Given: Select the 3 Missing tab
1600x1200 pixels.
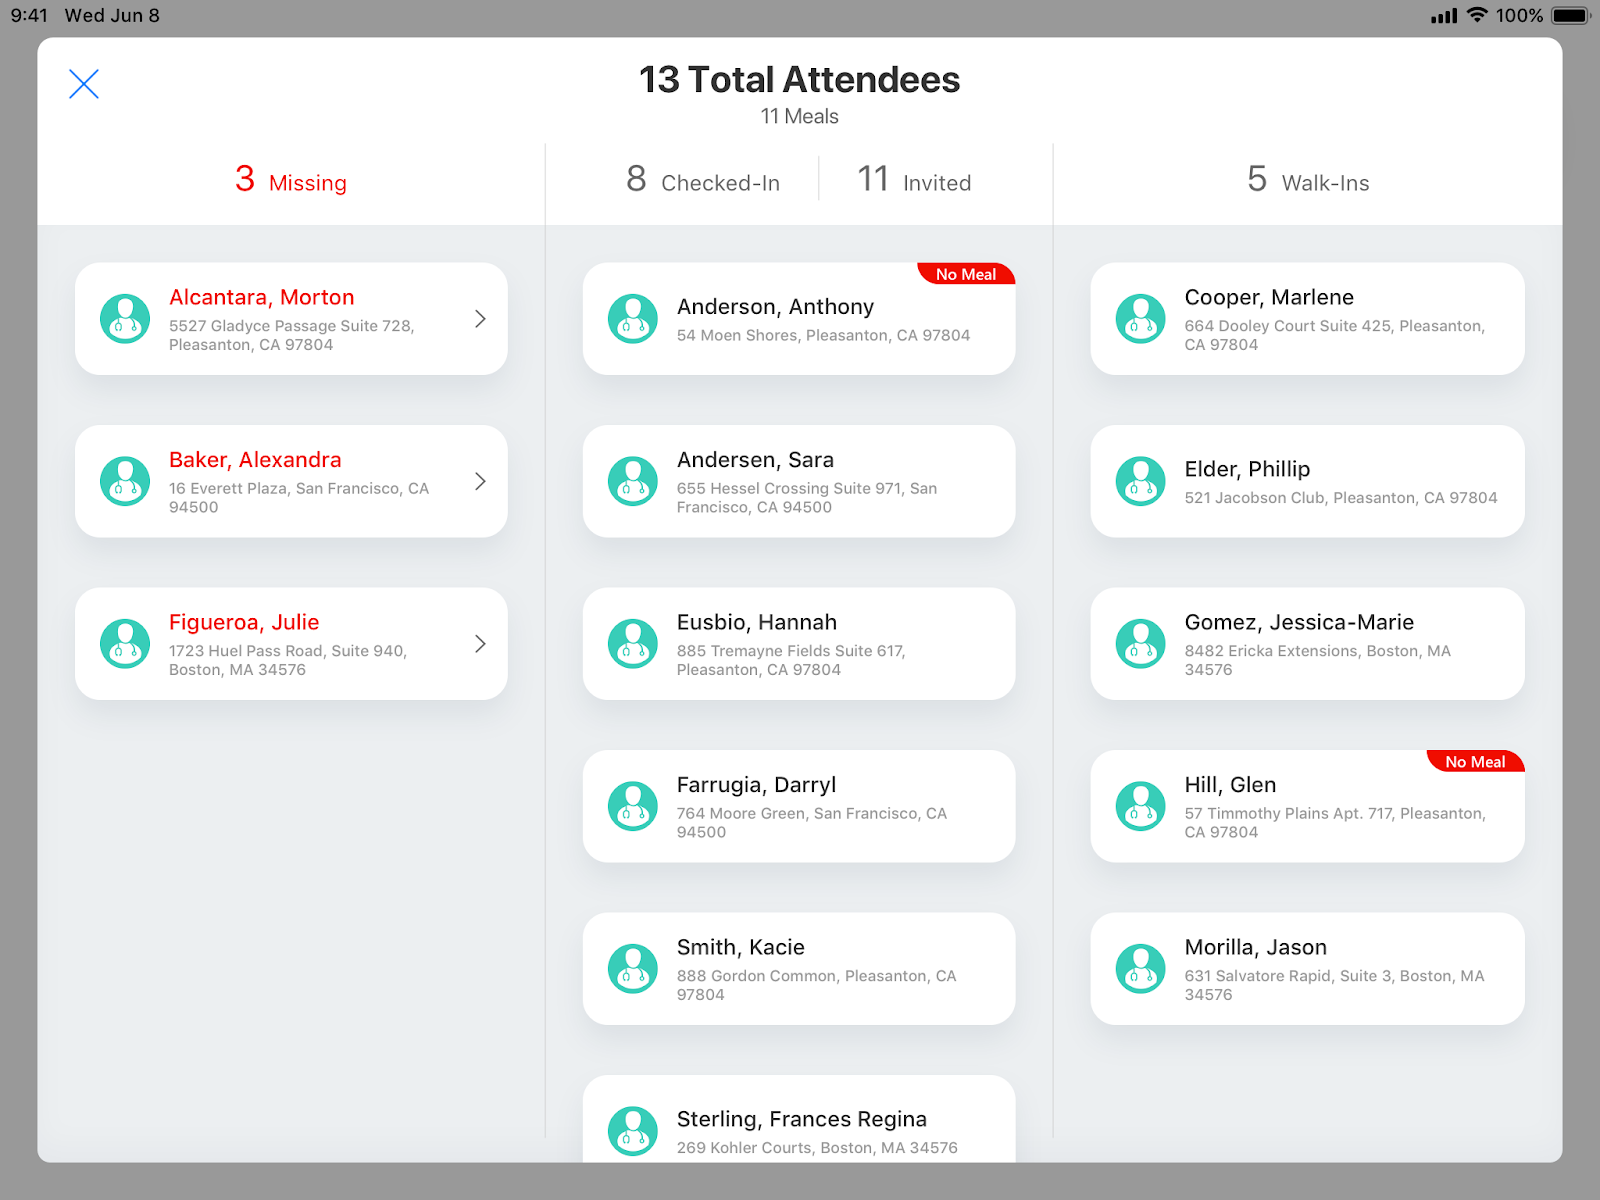Looking at the screenshot, I should pyautogui.click(x=291, y=181).
